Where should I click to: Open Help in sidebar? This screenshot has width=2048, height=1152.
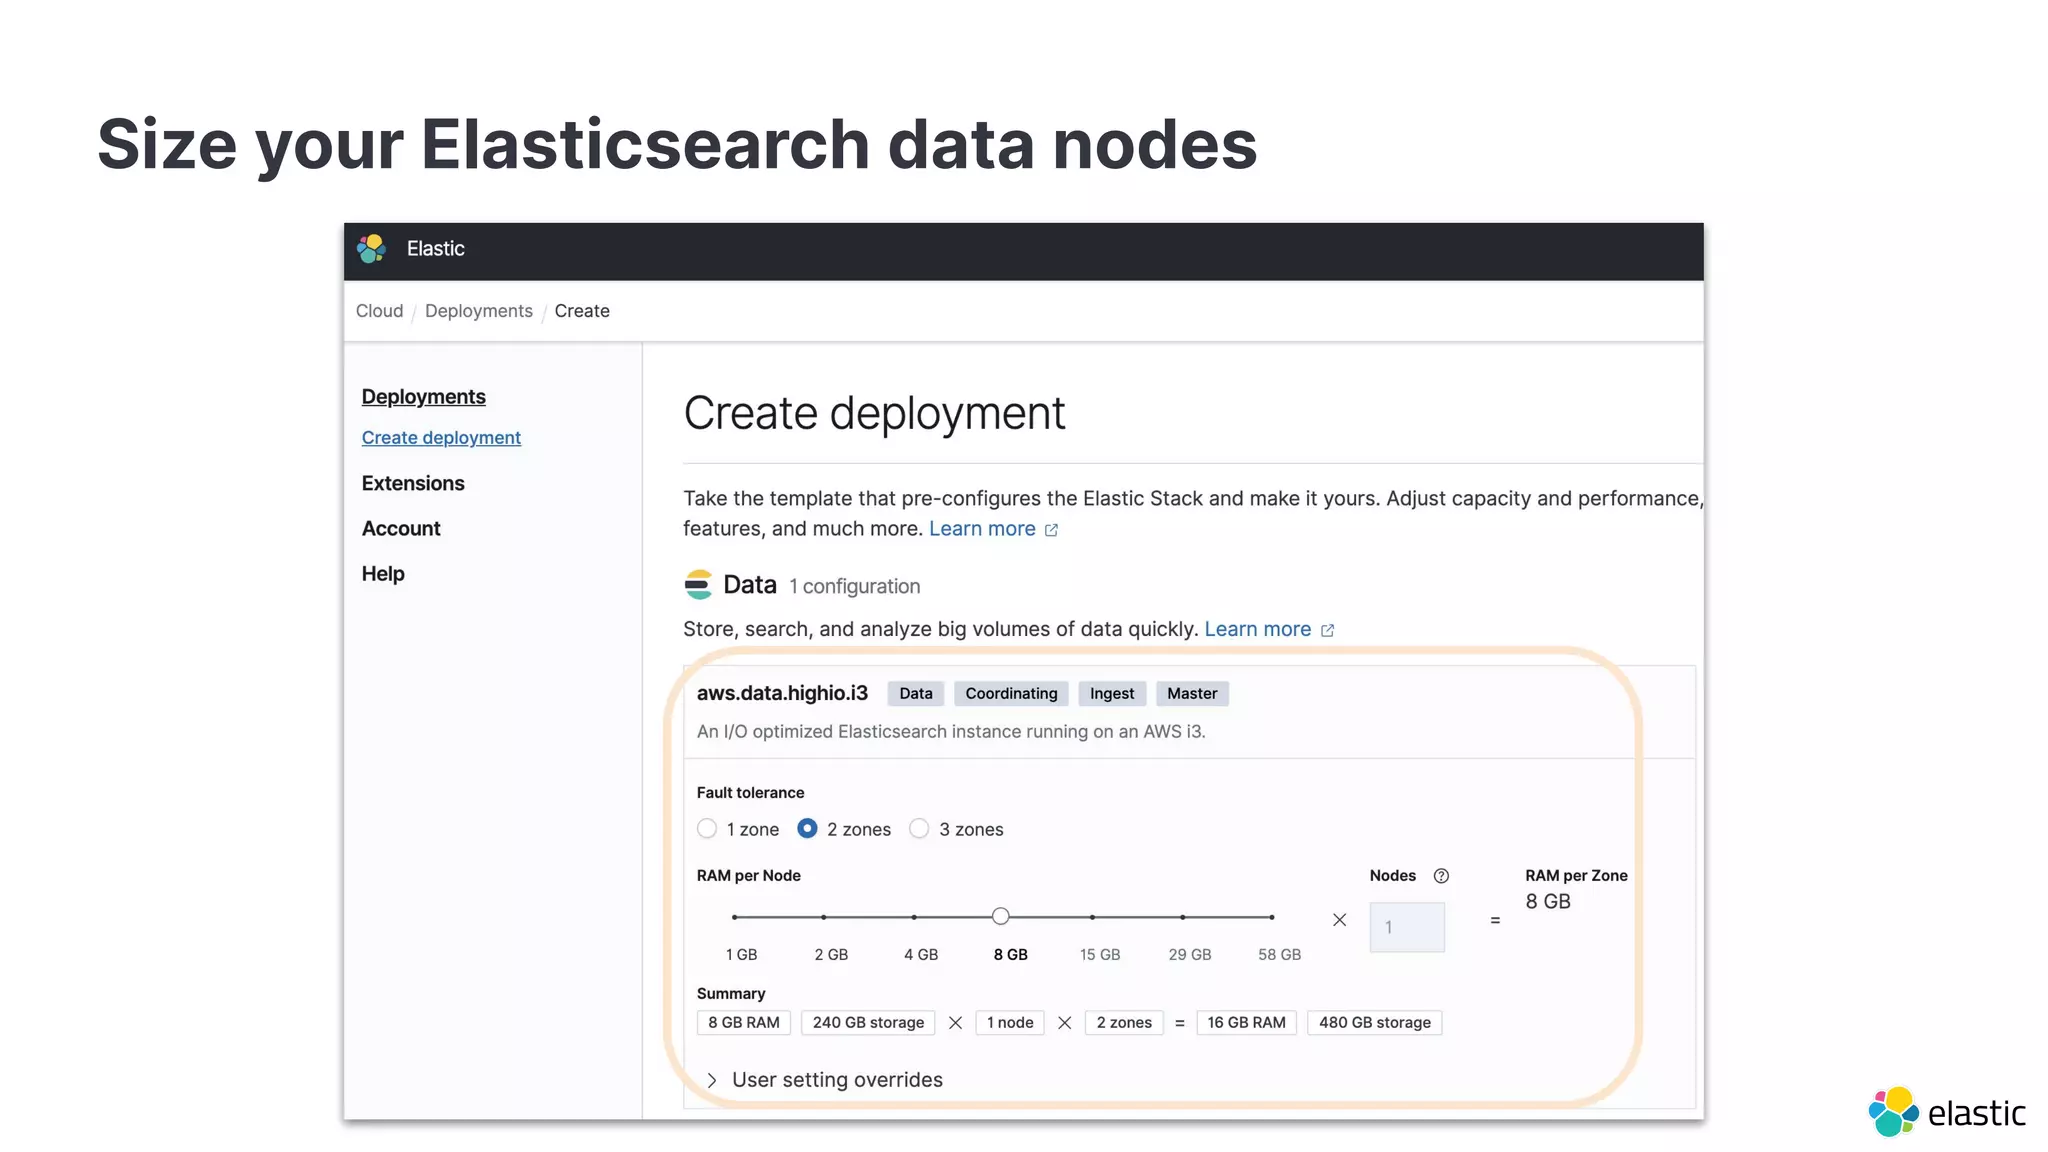383,574
